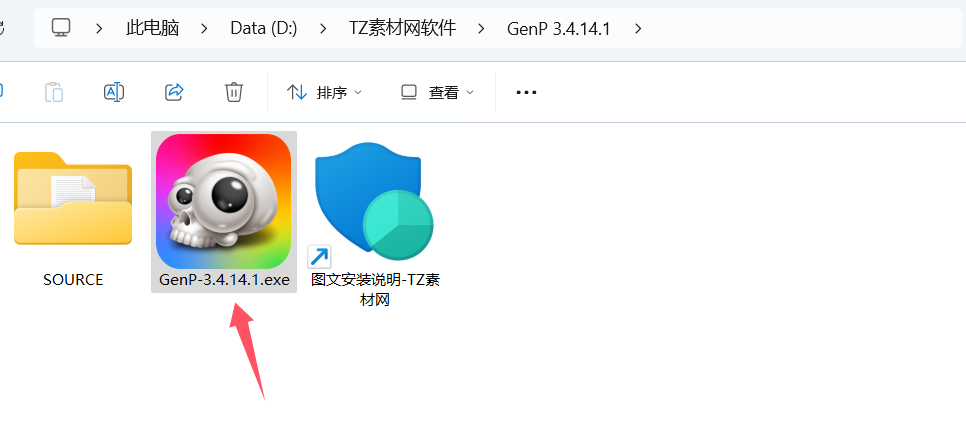Expand chevron after GenP 3.4.14.1
This screenshot has width=966, height=433.
tap(638, 28)
